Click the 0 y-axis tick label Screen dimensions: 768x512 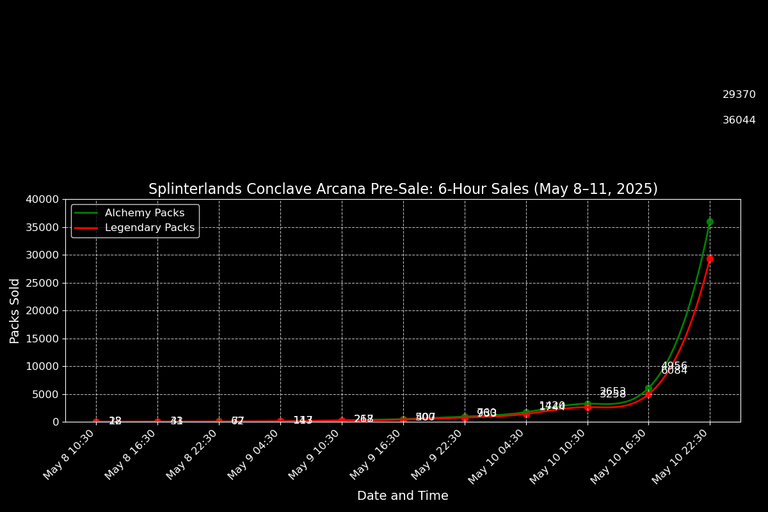[x=55, y=422]
